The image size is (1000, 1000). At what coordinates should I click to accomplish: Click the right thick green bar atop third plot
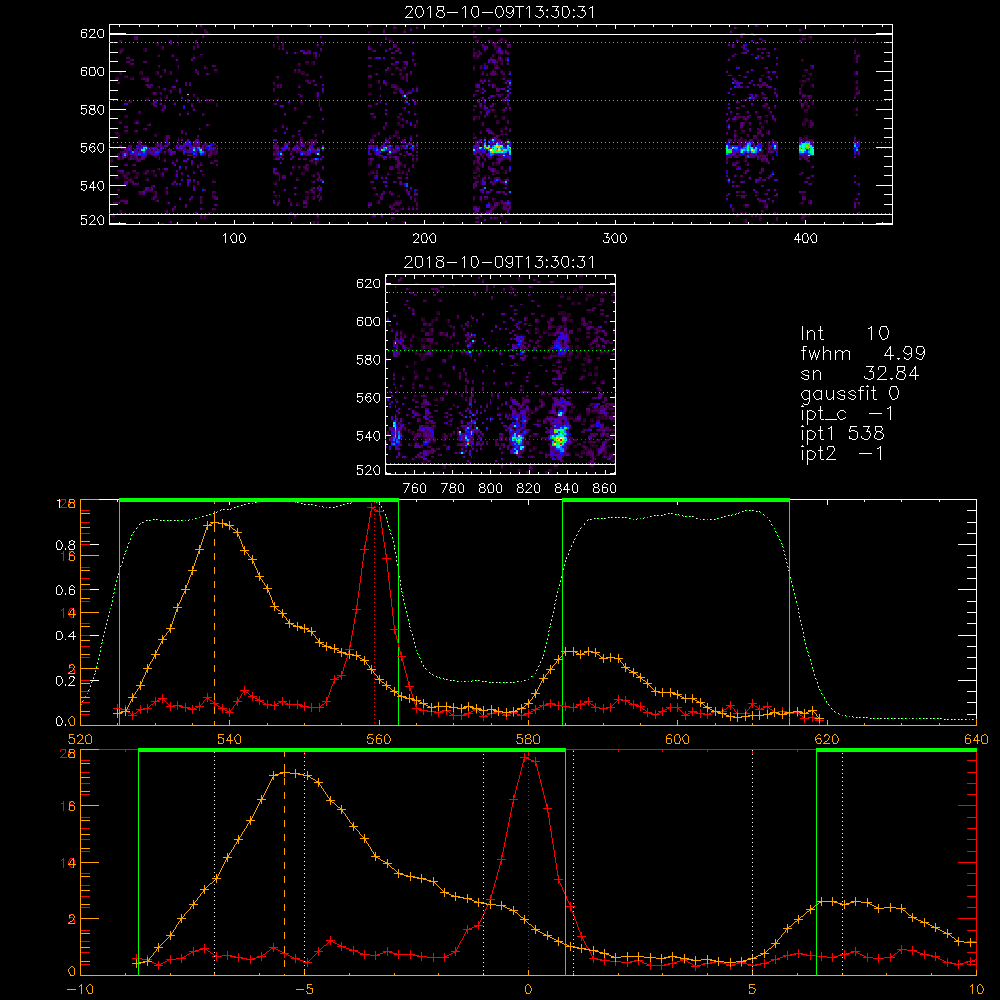[676, 500]
